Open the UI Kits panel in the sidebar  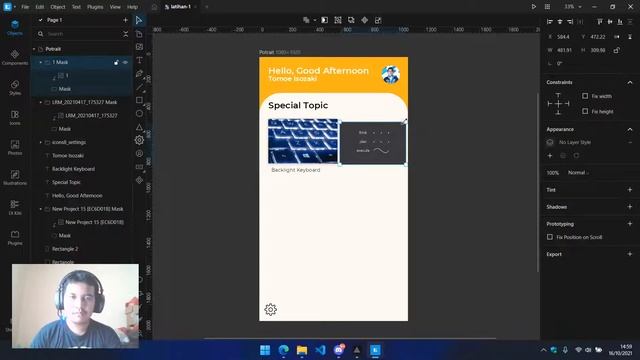[x=15, y=207]
